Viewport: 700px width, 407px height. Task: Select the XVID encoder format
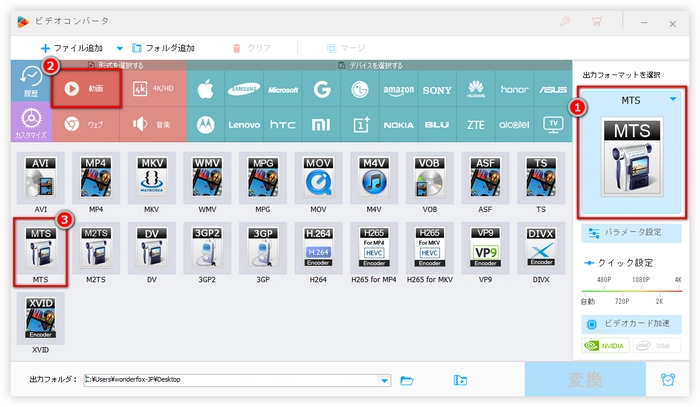40,318
